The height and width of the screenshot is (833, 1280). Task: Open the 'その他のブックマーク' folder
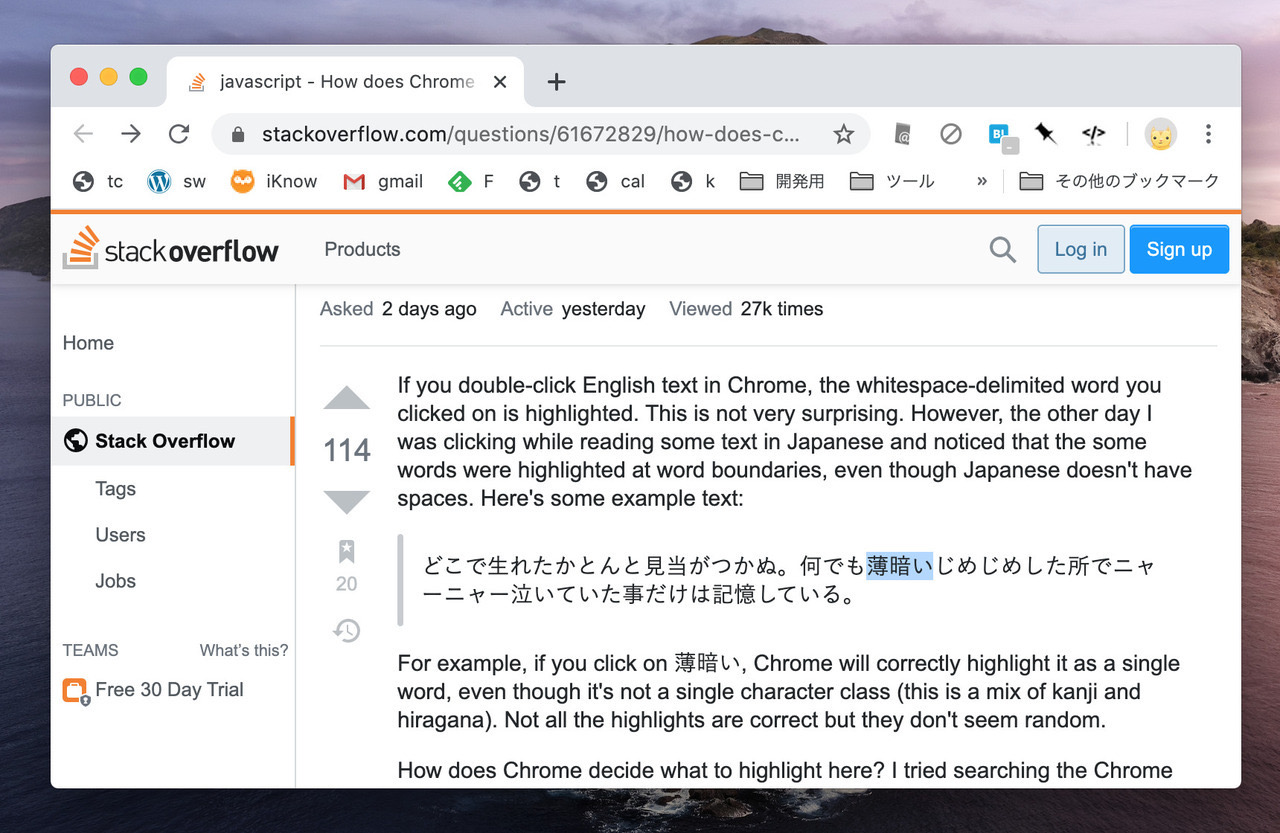coord(1119,181)
